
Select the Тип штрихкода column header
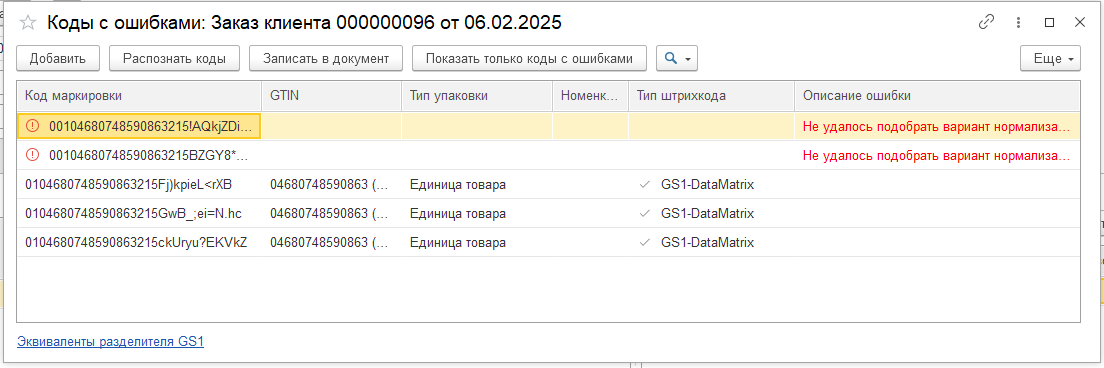[x=711, y=96]
